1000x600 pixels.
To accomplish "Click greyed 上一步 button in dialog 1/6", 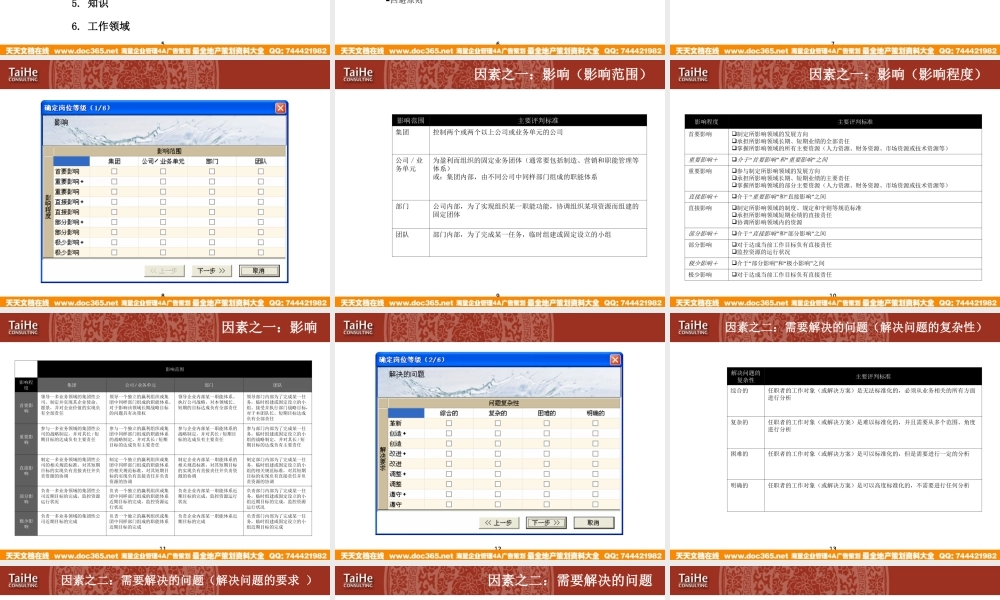I will (164, 271).
